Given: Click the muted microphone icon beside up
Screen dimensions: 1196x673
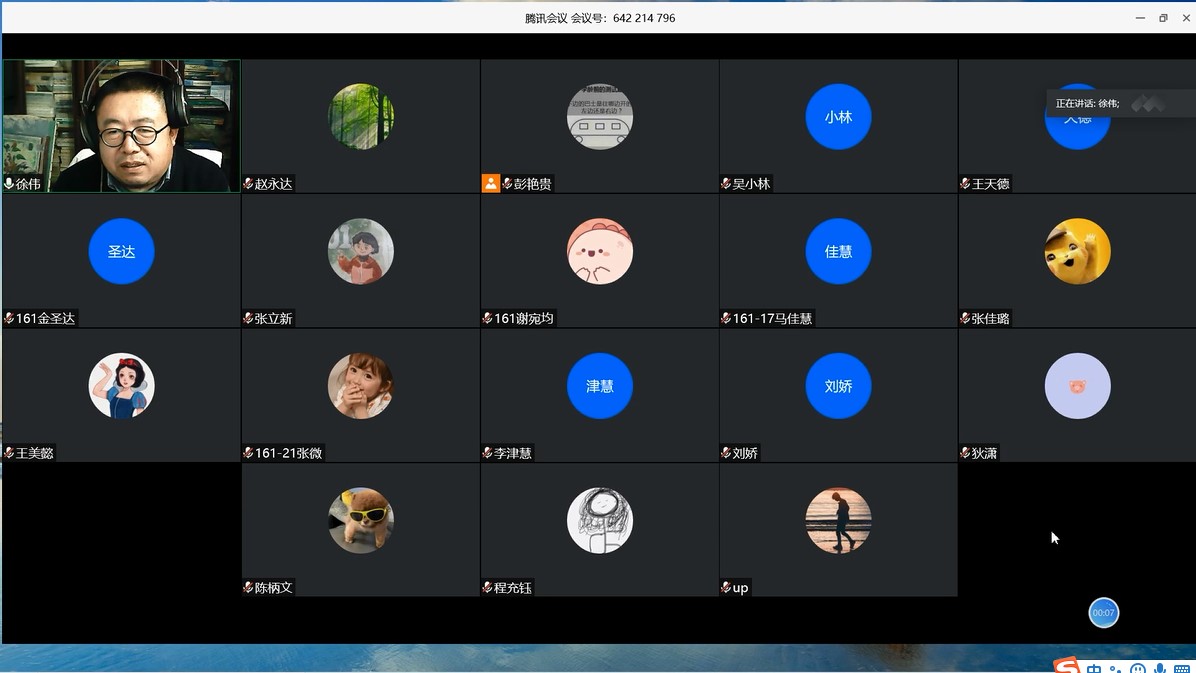Looking at the screenshot, I should click(726, 588).
